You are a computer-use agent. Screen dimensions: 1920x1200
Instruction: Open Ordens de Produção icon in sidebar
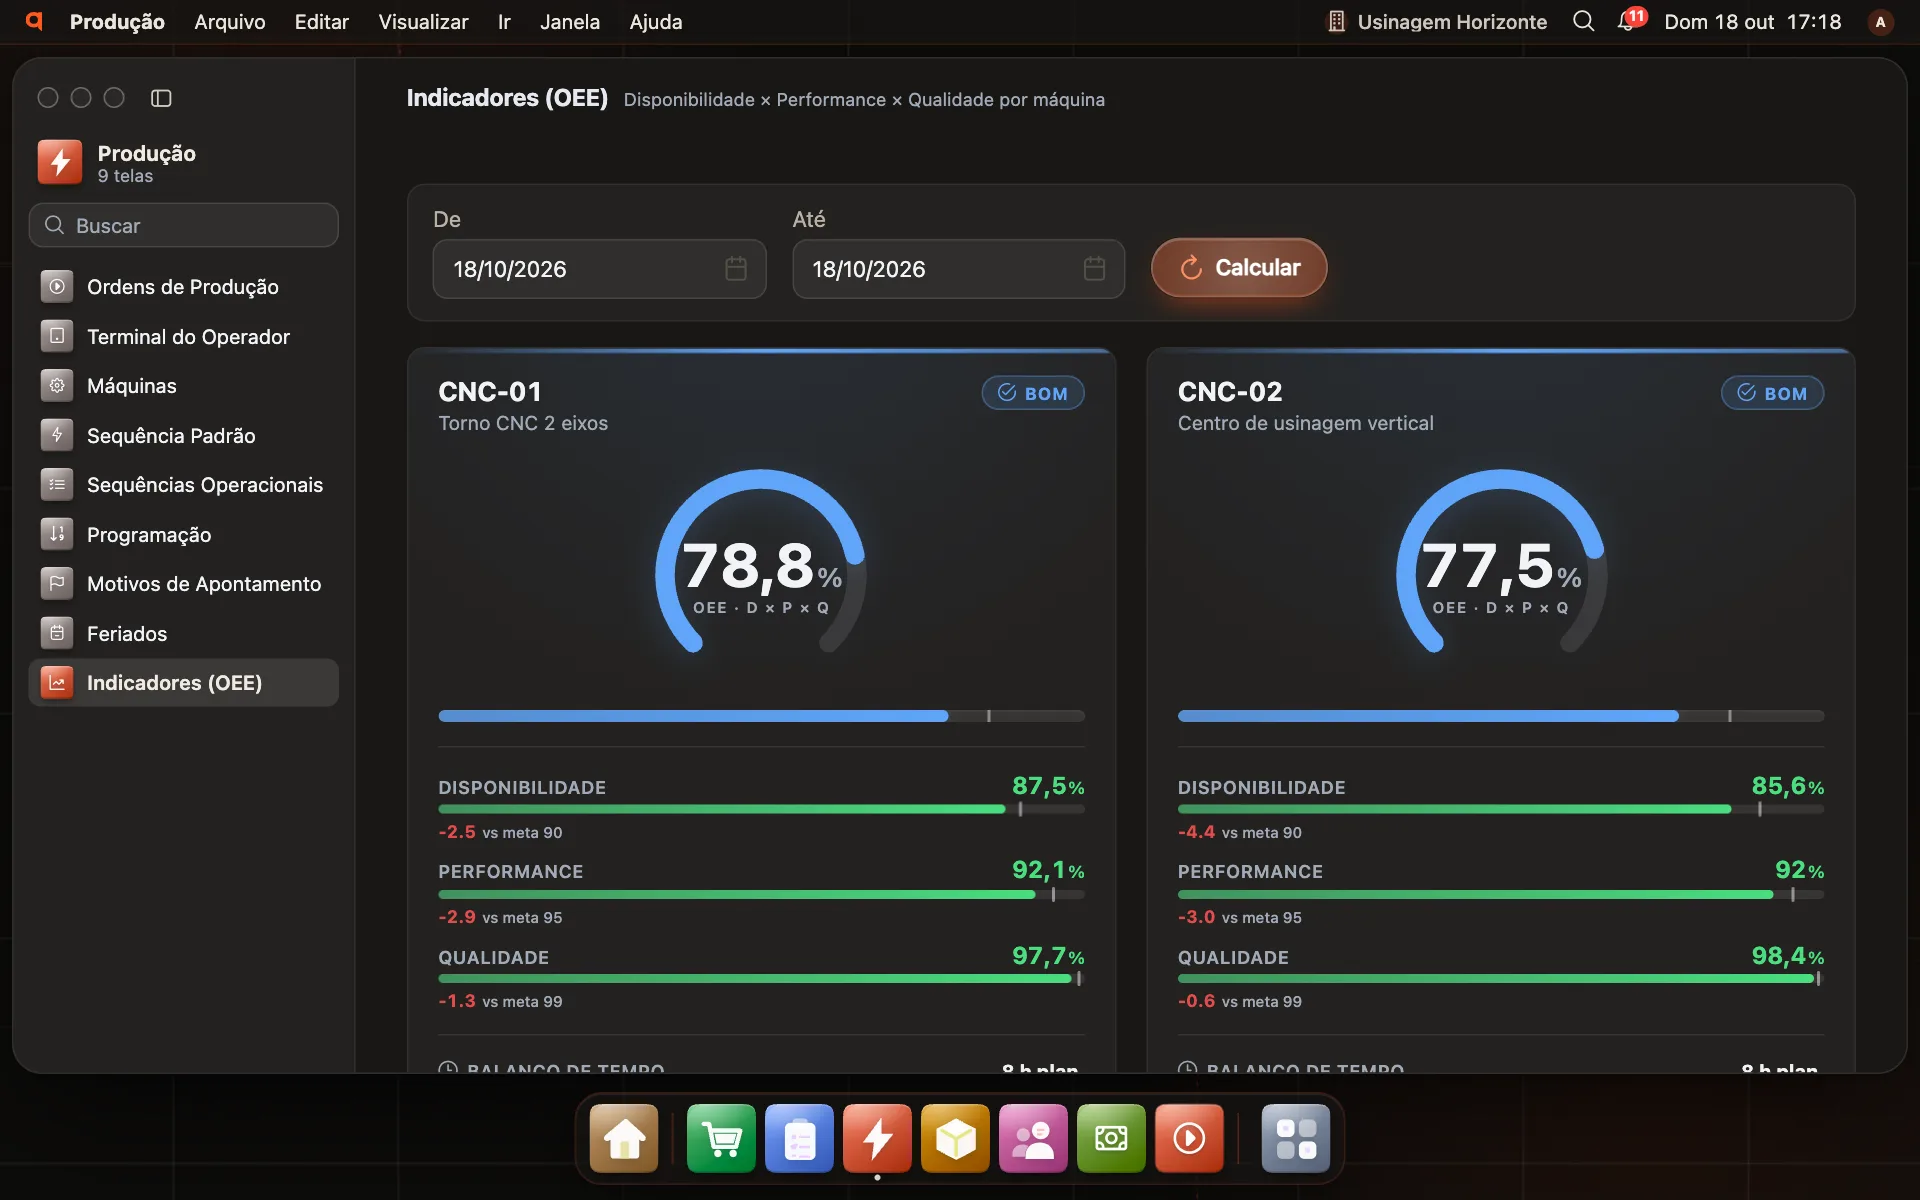click(x=57, y=287)
